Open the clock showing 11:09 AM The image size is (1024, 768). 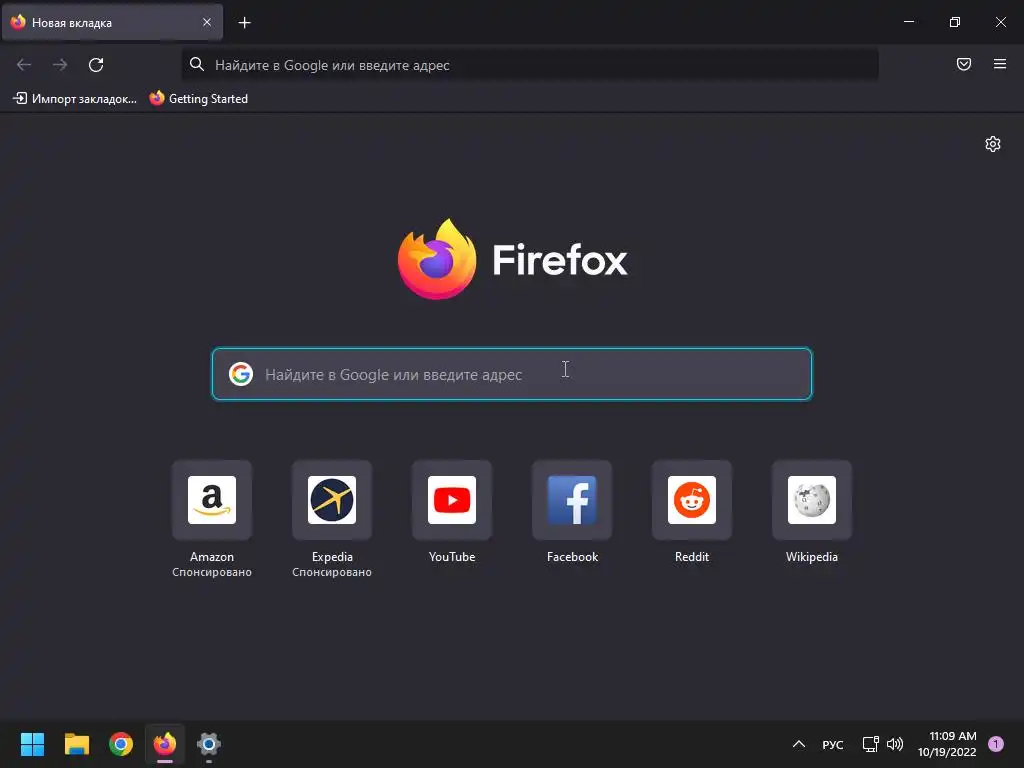click(x=947, y=744)
